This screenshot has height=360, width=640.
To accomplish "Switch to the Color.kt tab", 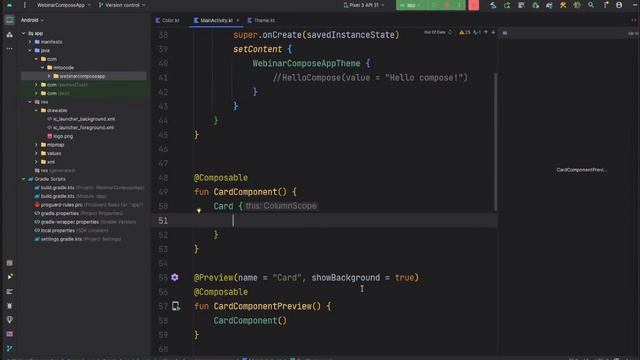I will point(168,20).
